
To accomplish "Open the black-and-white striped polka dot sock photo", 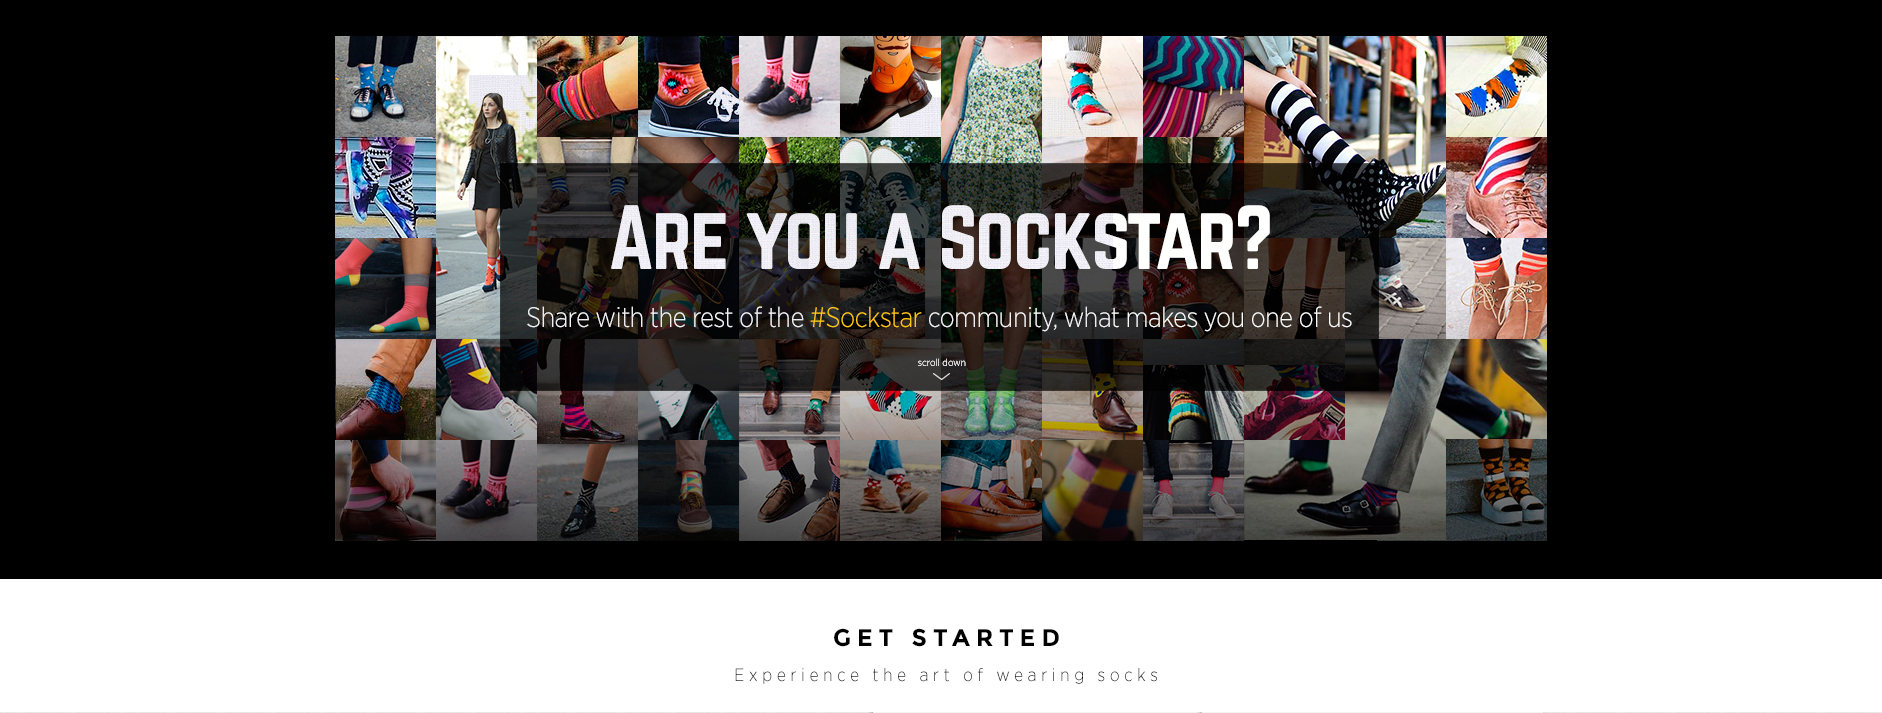I will [x=1345, y=137].
